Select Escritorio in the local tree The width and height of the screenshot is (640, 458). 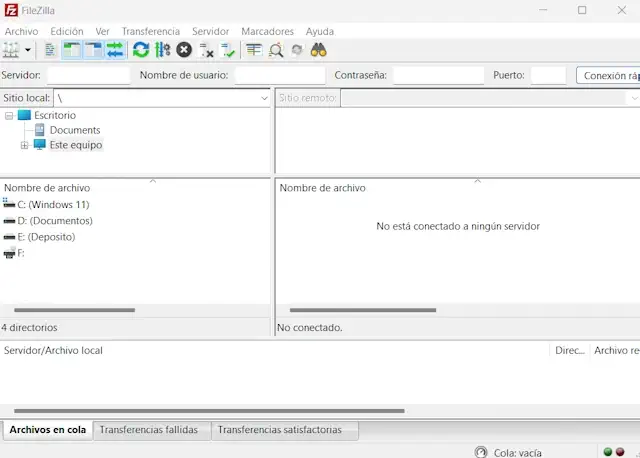pyautogui.click(x=55, y=116)
